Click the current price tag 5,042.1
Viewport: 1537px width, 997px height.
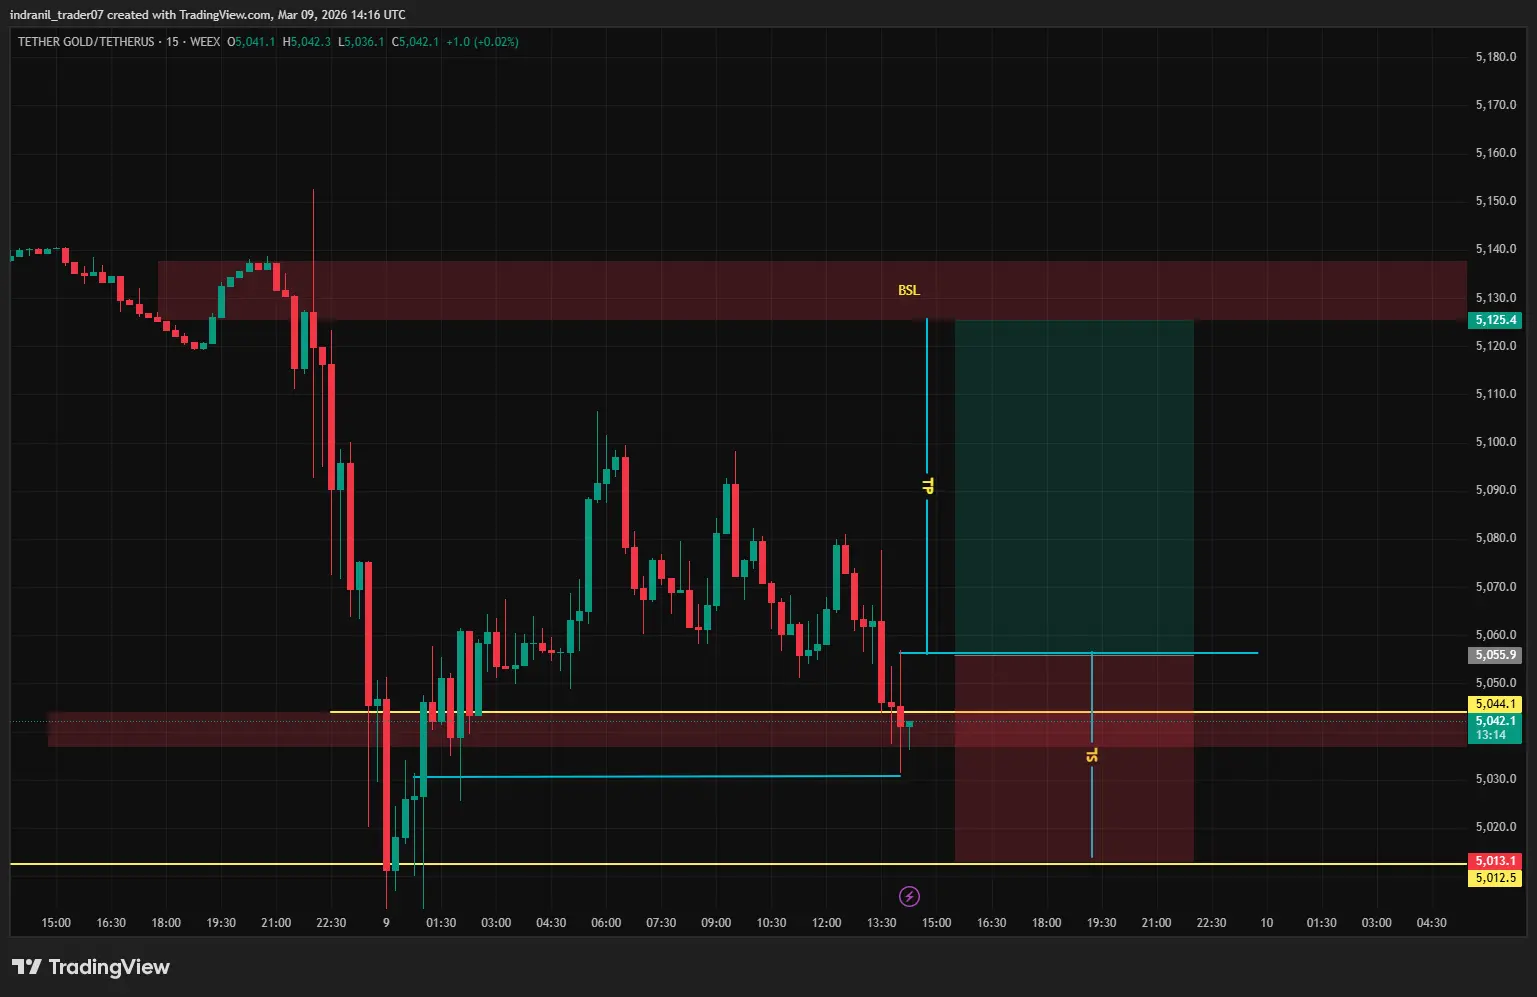(x=1494, y=728)
